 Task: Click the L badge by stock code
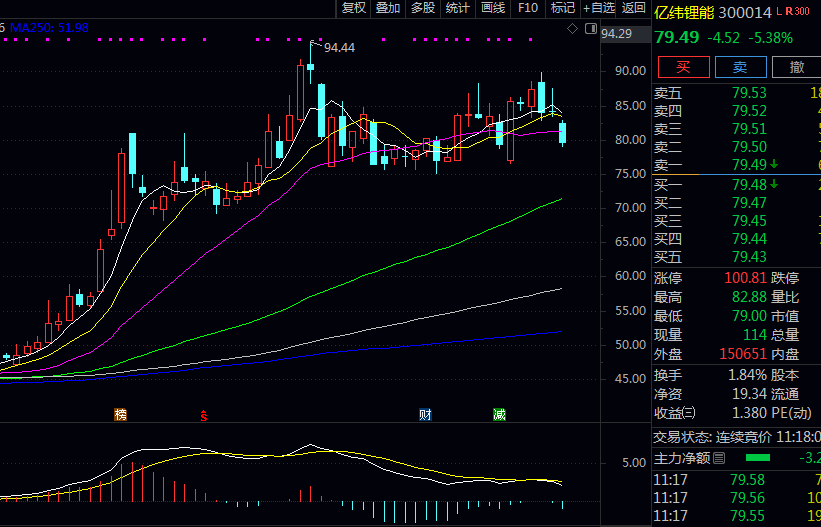click(779, 12)
